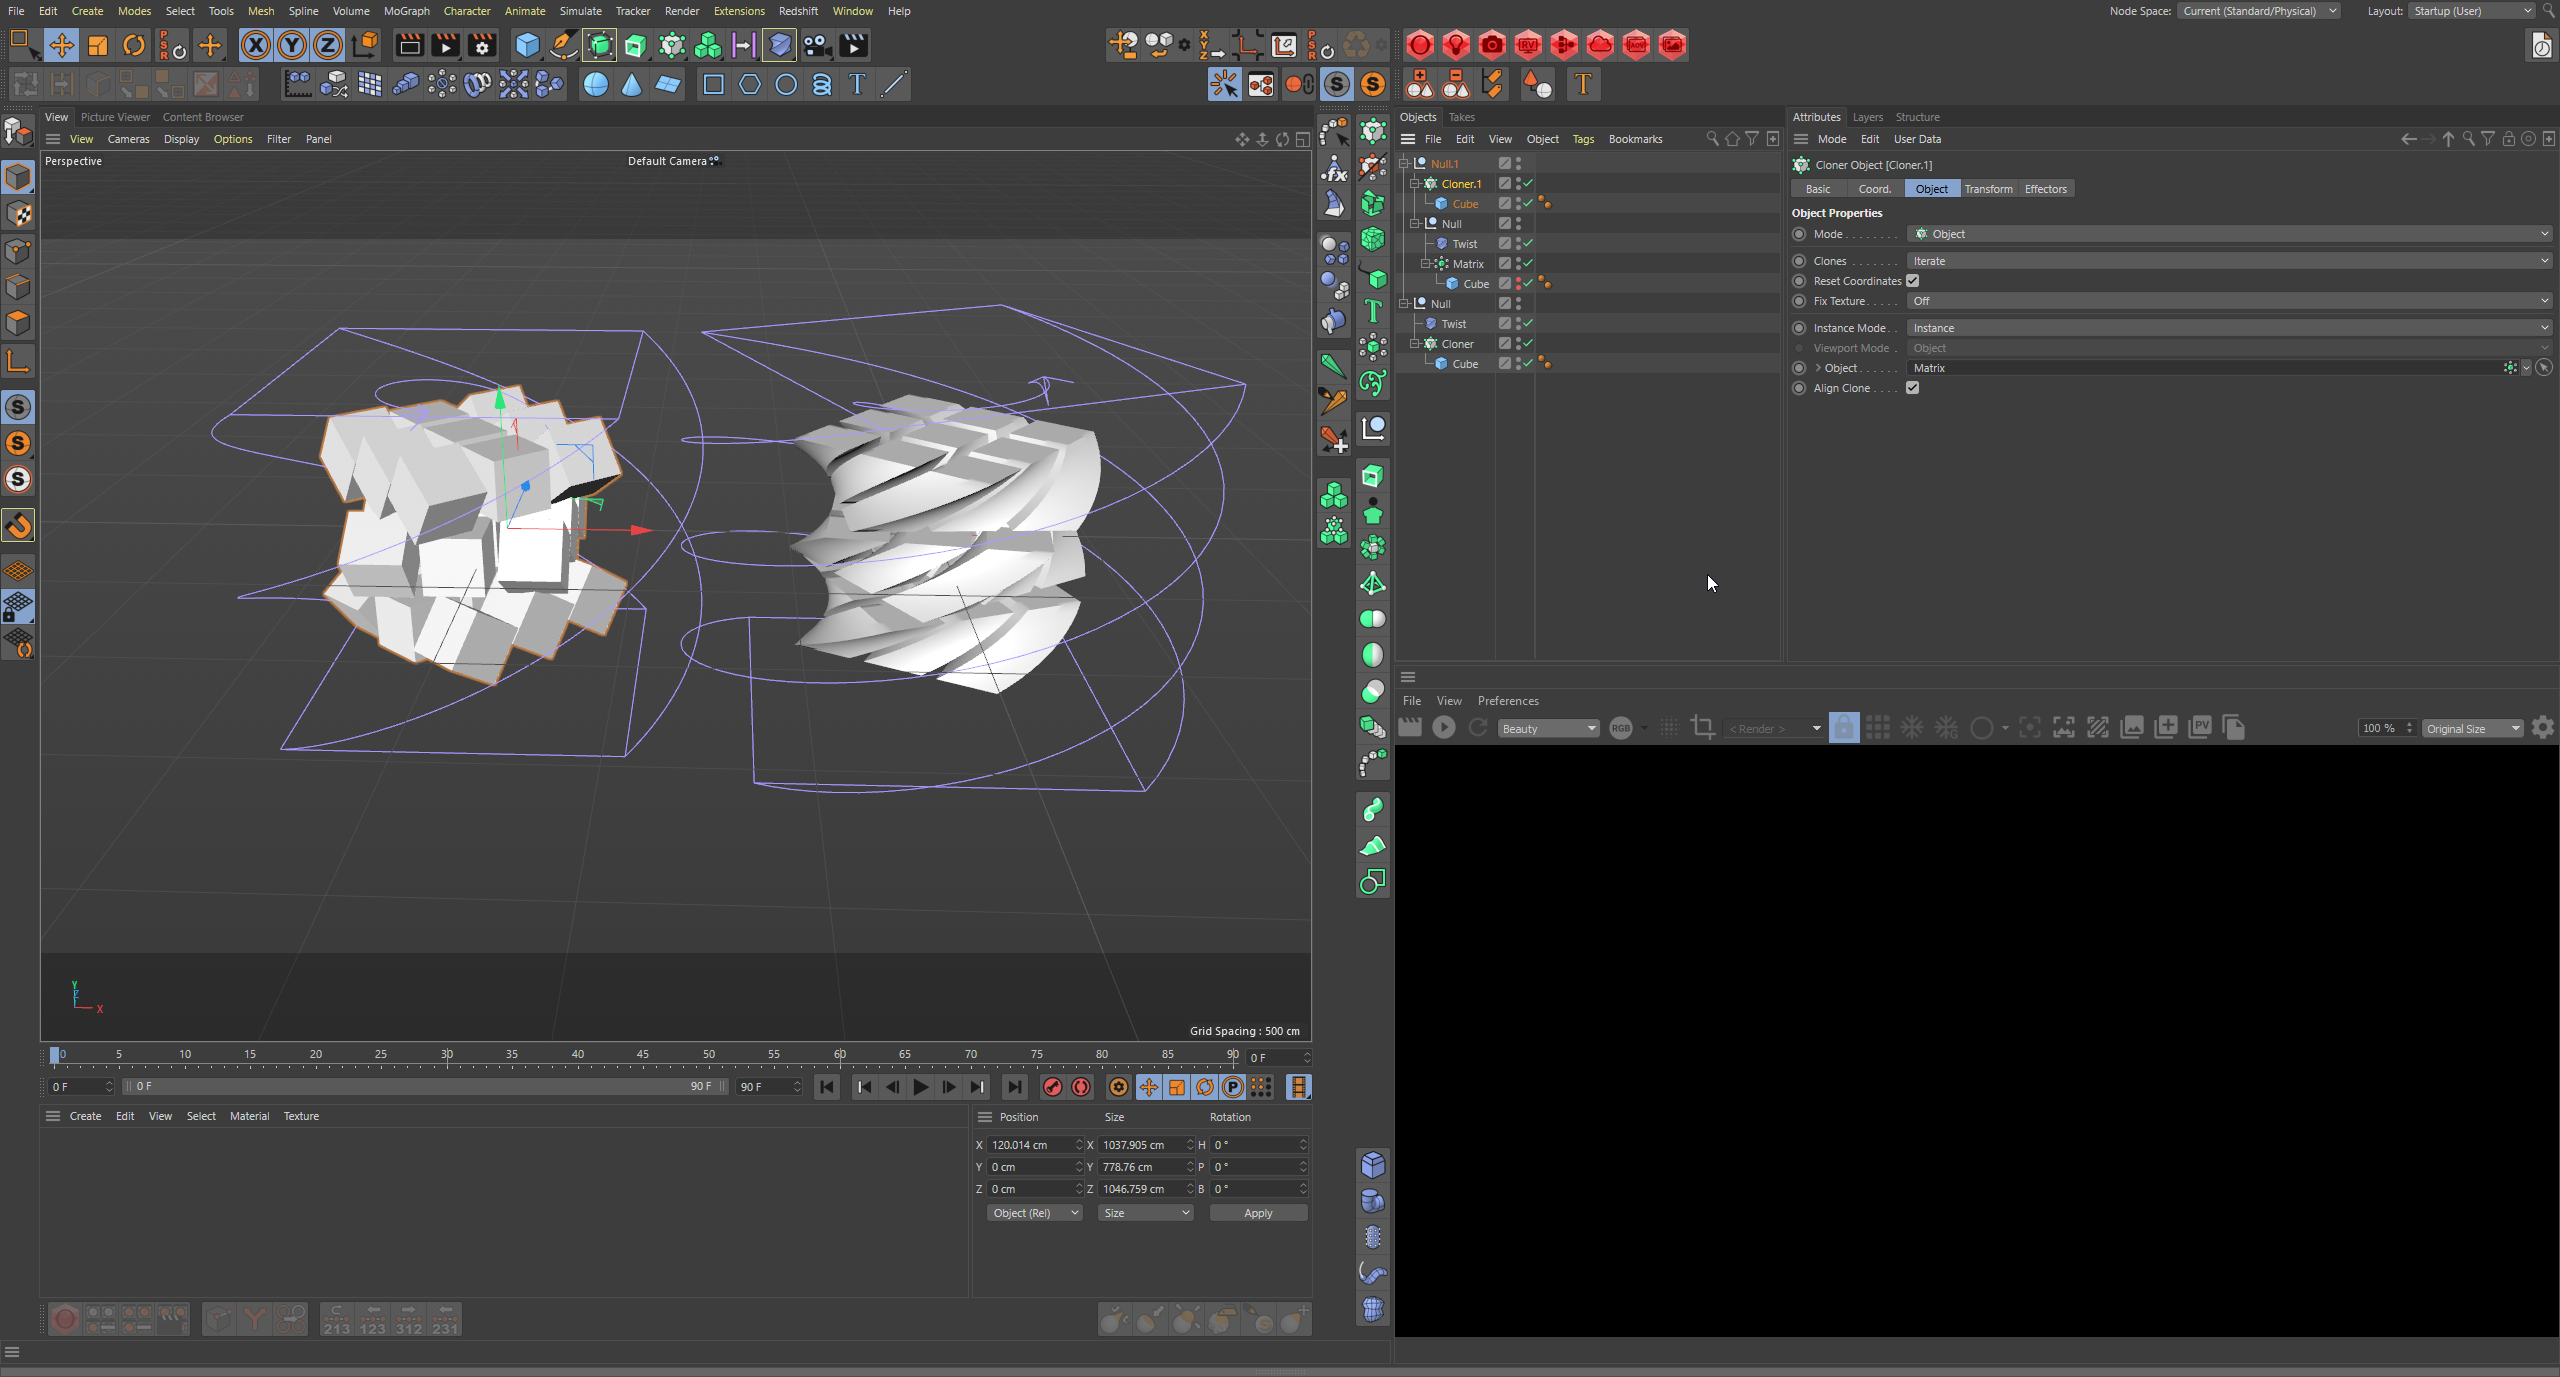Open the MoGraph menu
Screen dimensions: 2560x1377
pyautogui.click(x=406, y=11)
